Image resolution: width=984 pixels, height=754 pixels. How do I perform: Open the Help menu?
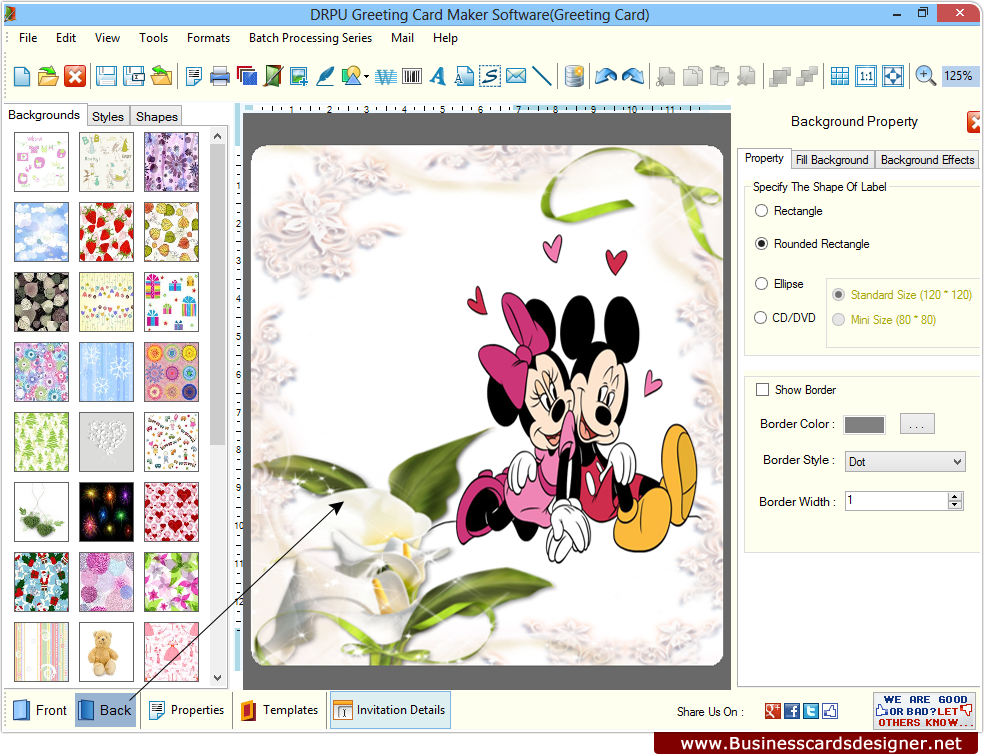[x=445, y=38]
